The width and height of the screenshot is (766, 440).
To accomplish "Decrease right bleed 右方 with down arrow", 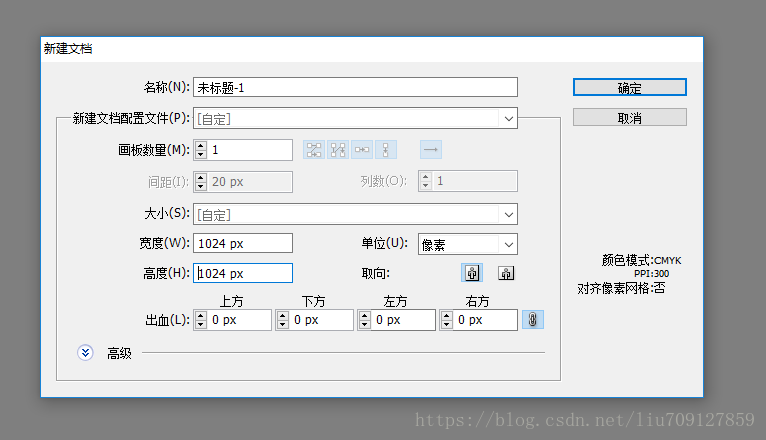I will point(447,324).
